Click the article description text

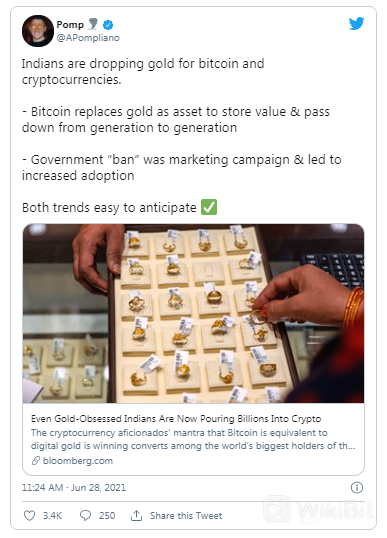pyautogui.click(x=193, y=439)
